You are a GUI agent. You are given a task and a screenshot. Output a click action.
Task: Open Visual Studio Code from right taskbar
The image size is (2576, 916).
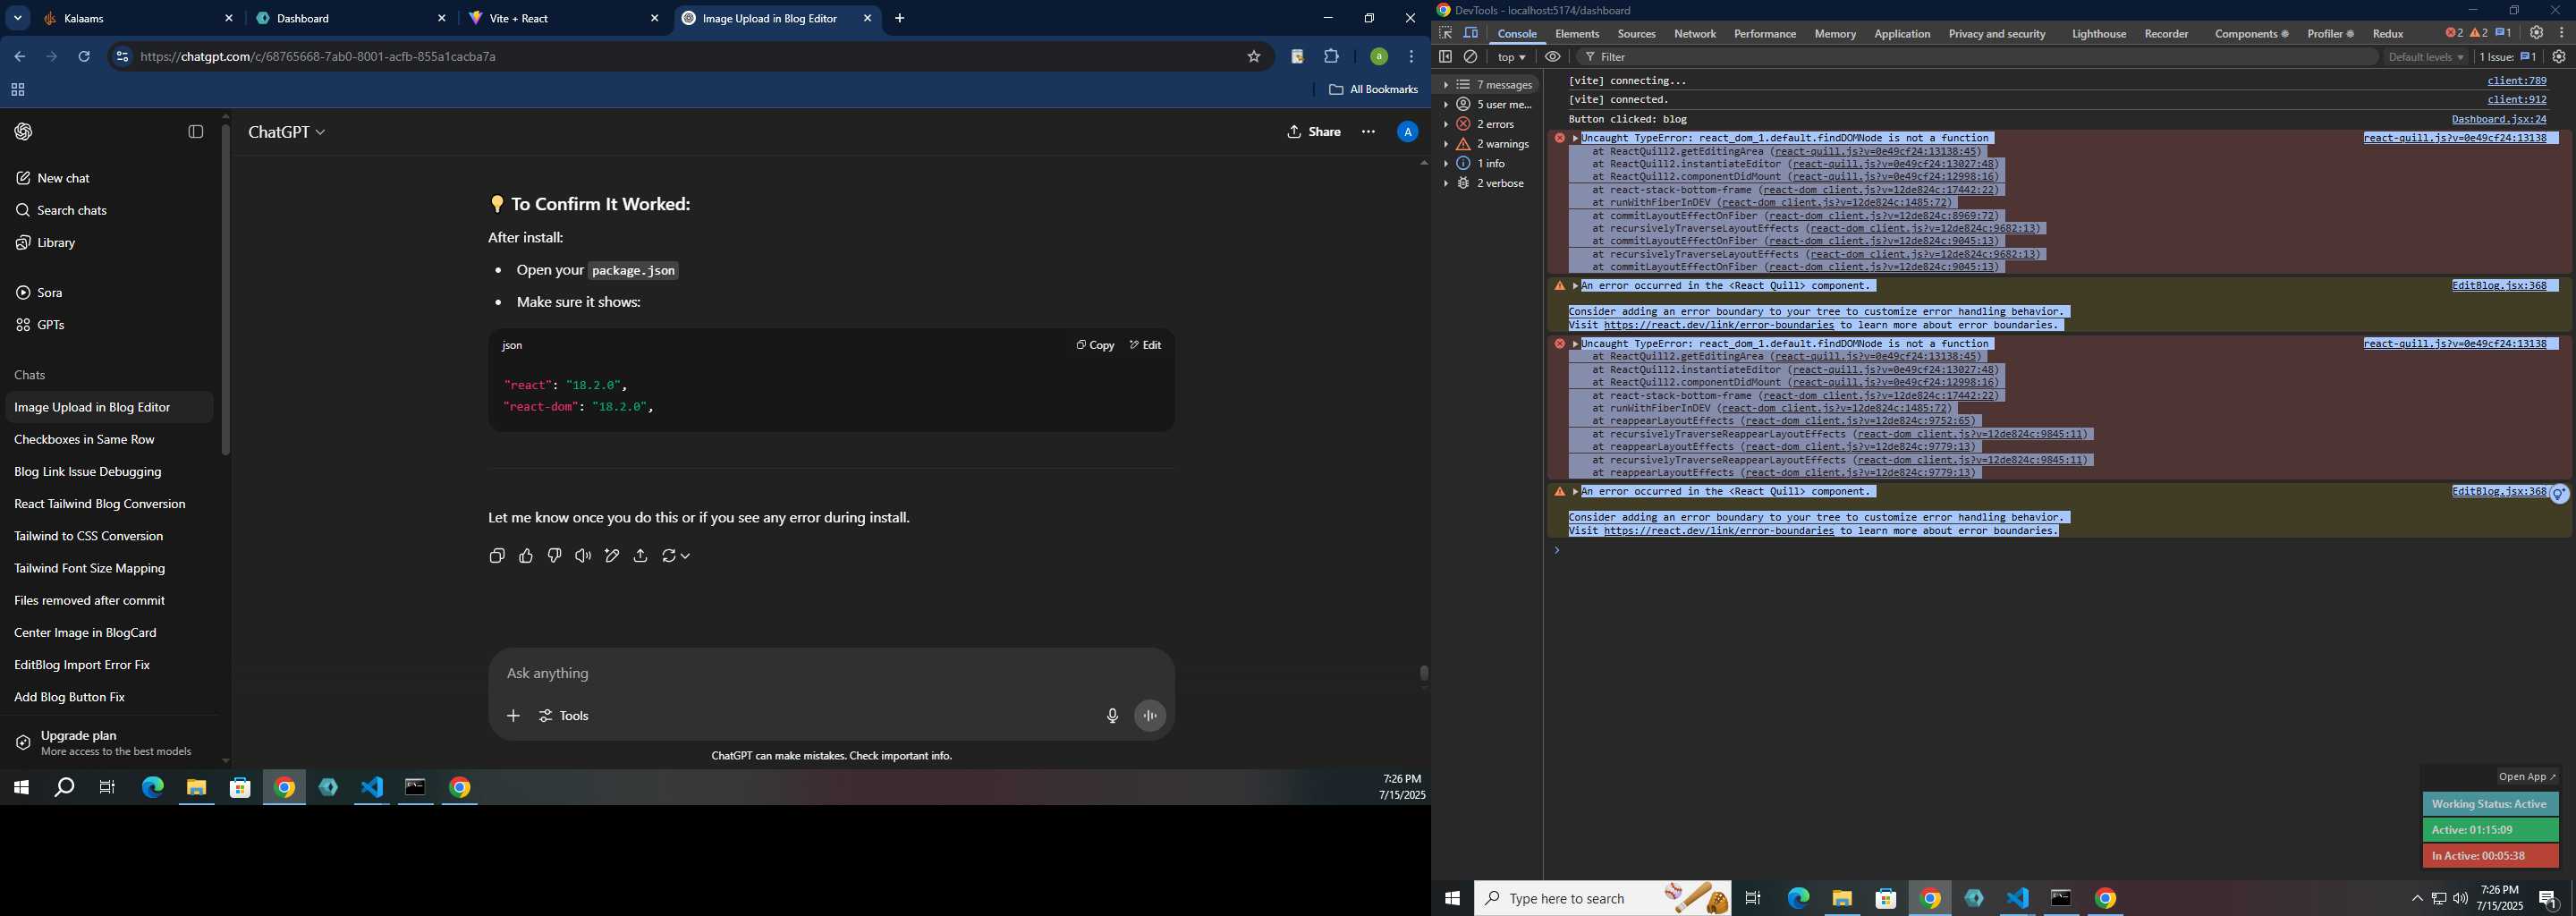click(x=2018, y=898)
